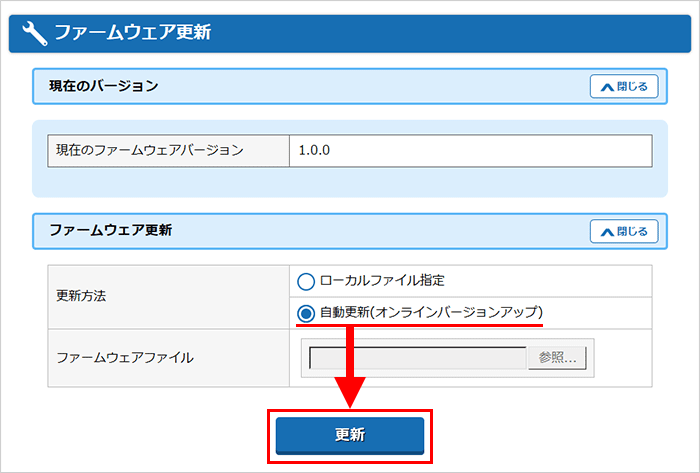The height and width of the screenshot is (473, 700).
Task: Click the ローカルファイル指定 label text
Action: [382, 281]
